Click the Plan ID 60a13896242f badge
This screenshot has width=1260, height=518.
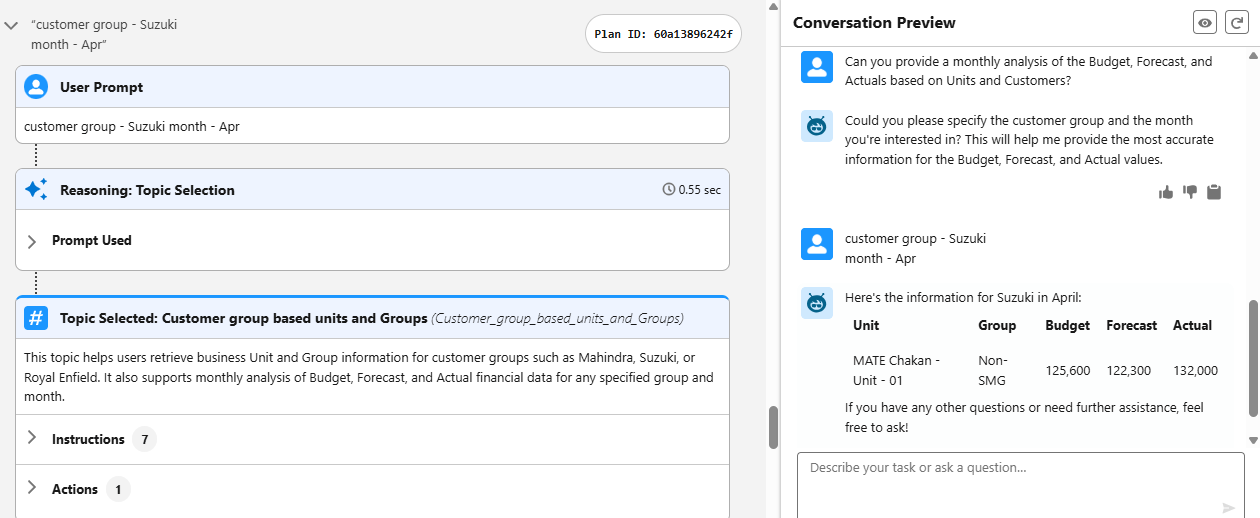[663, 34]
